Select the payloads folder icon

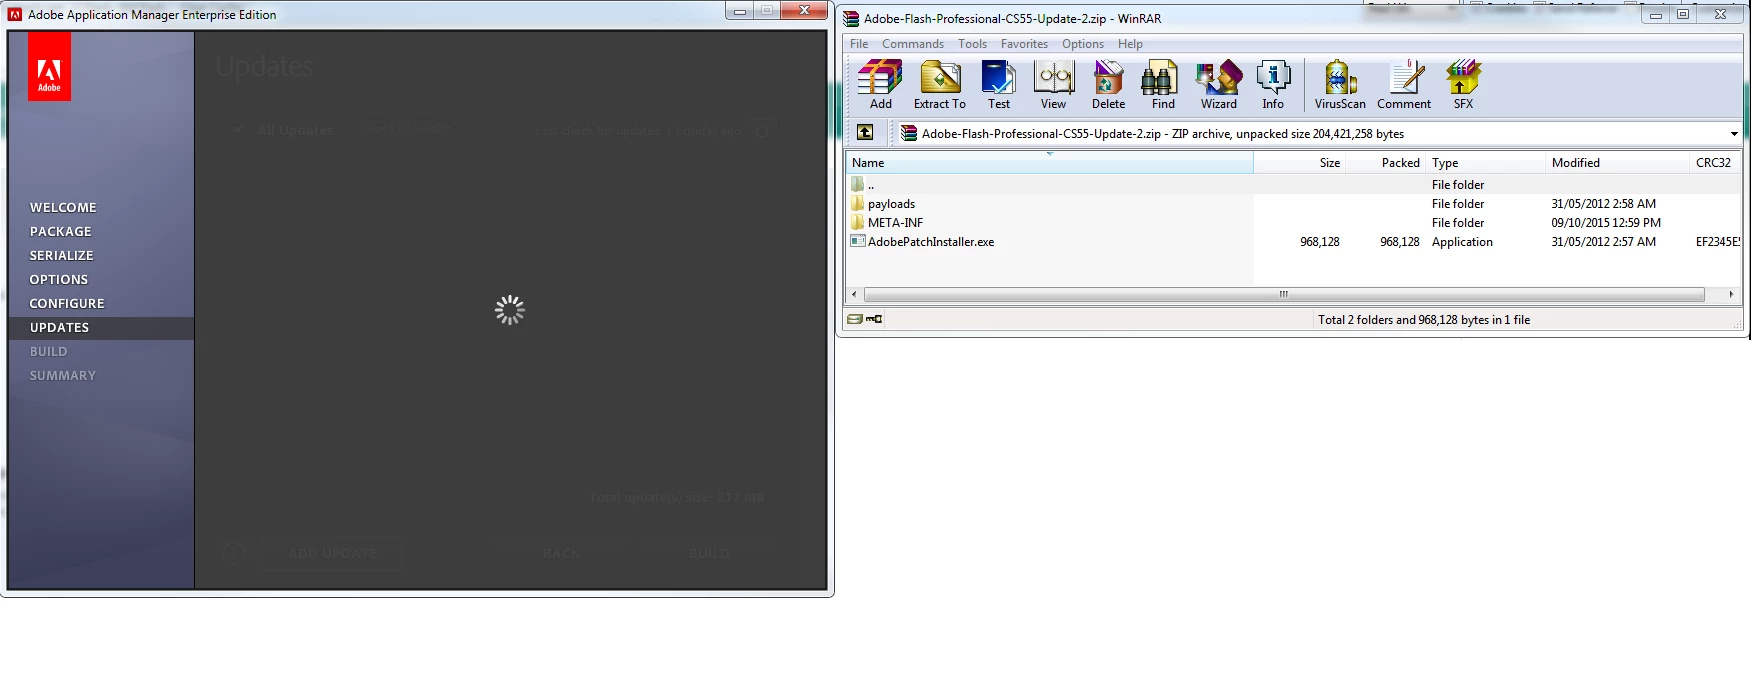[857, 203]
